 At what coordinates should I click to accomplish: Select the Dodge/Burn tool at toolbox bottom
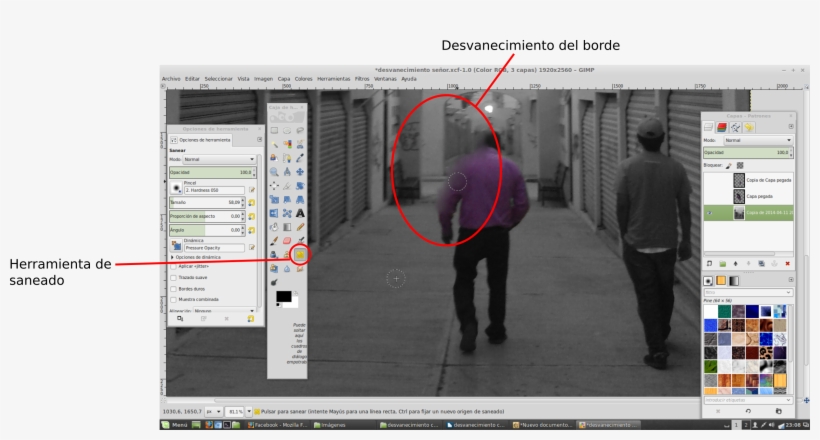274,283
